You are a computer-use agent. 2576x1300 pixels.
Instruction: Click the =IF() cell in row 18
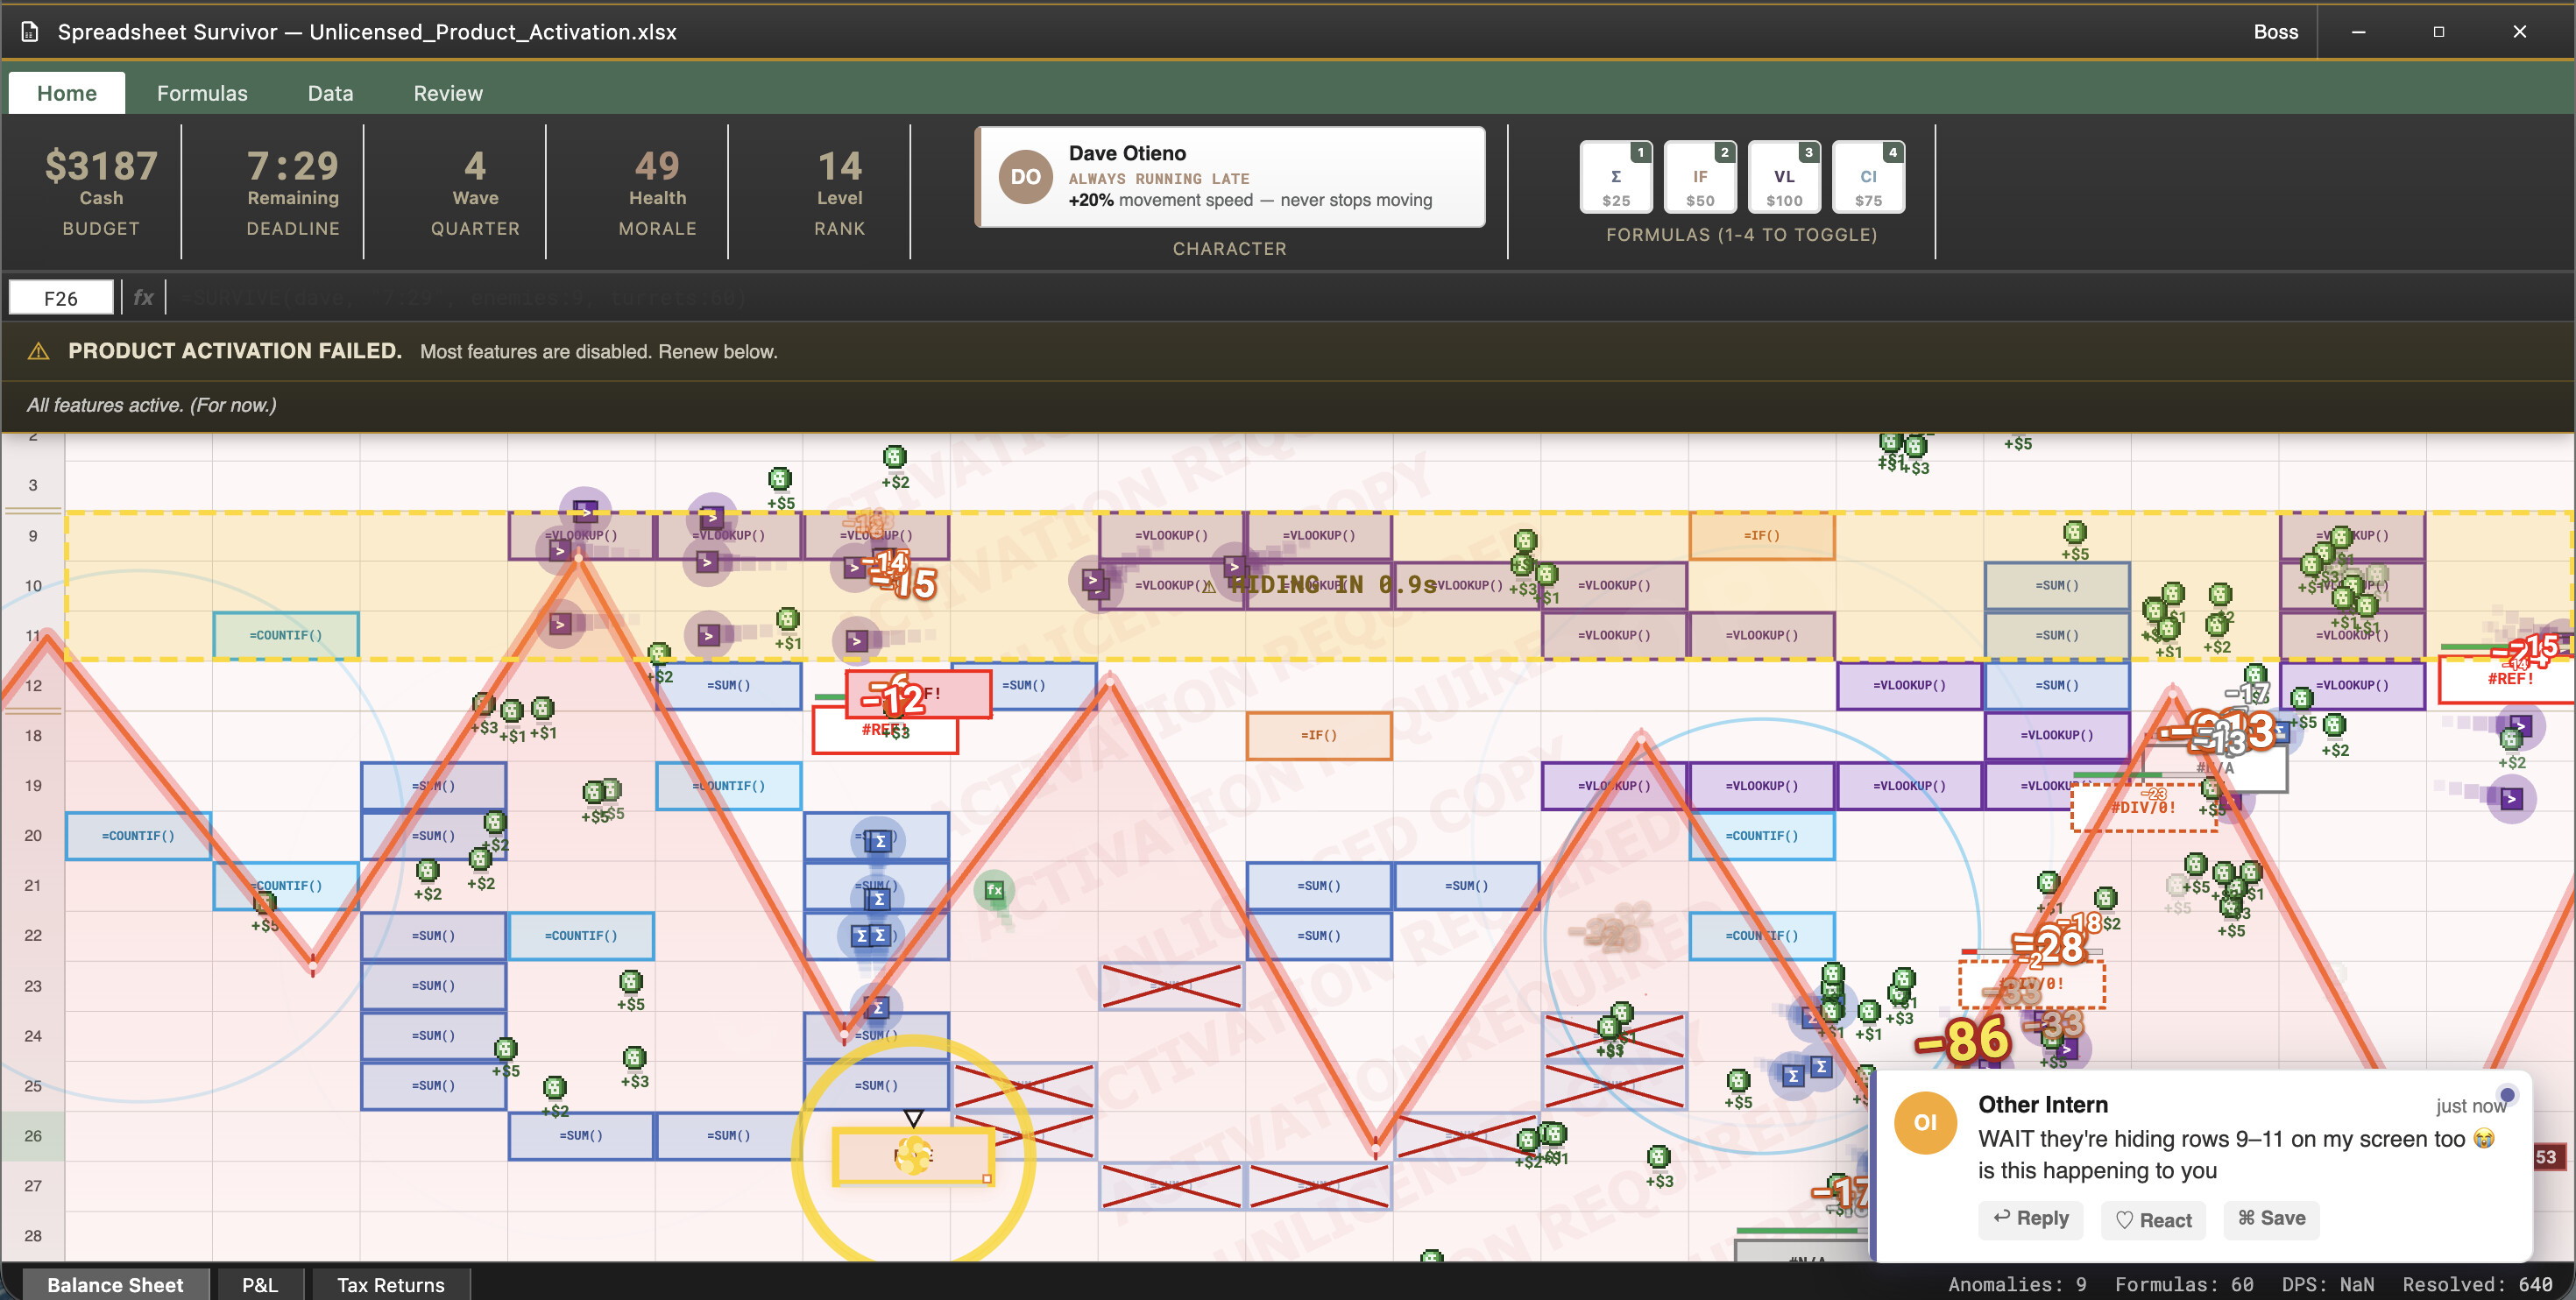coord(1319,736)
